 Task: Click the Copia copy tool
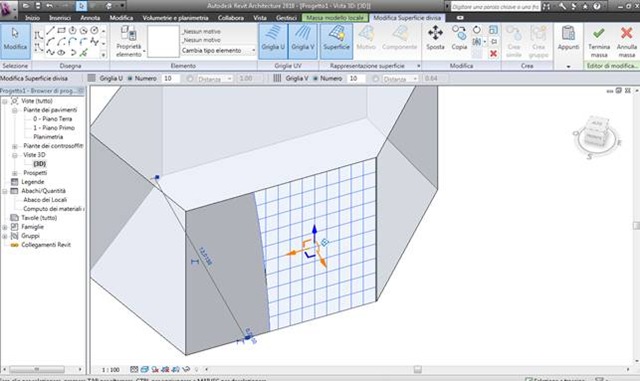(x=459, y=38)
